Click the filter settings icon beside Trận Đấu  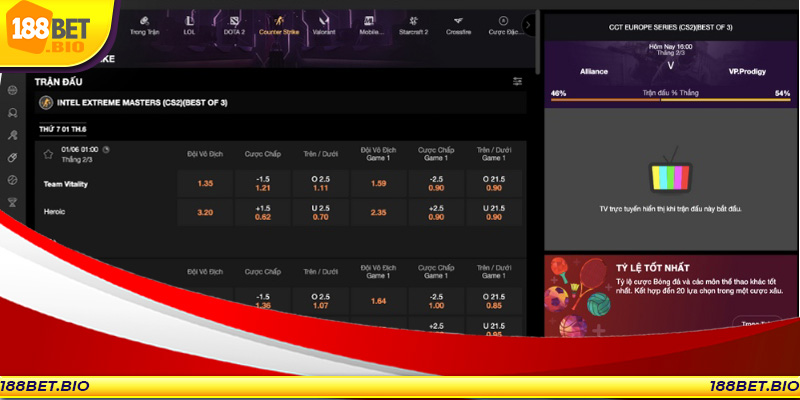click(517, 81)
